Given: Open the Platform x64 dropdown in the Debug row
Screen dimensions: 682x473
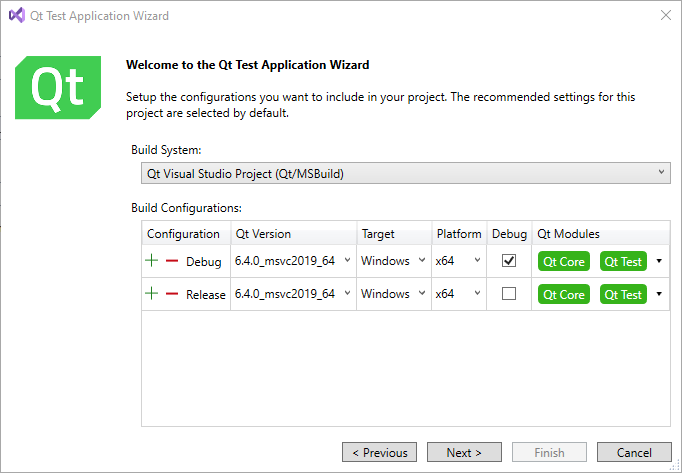Looking at the screenshot, I should pos(459,261).
